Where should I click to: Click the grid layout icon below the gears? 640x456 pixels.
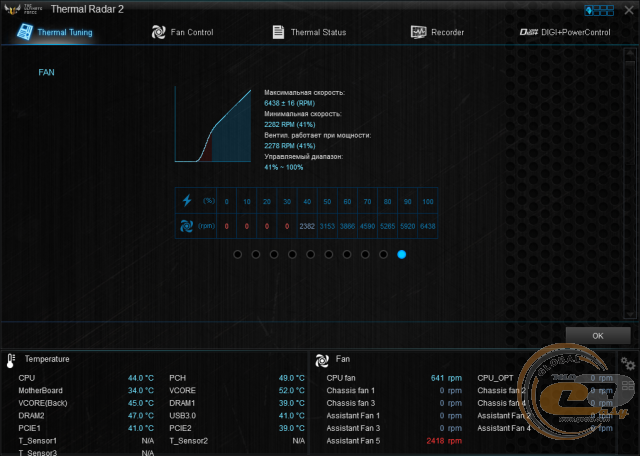[x=628, y=386]
